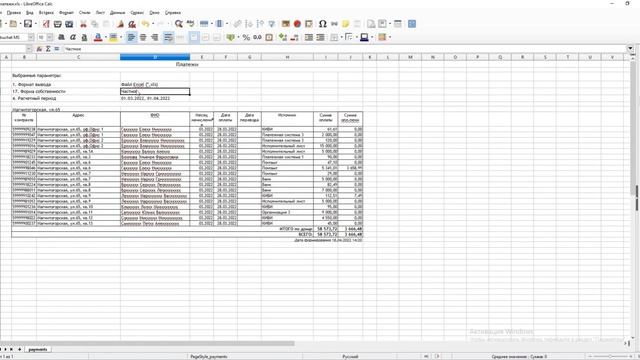The width and height of the screenshot is (640, 360).
Task: Open the background color dropdown arrow
Action: coord(121,37)
